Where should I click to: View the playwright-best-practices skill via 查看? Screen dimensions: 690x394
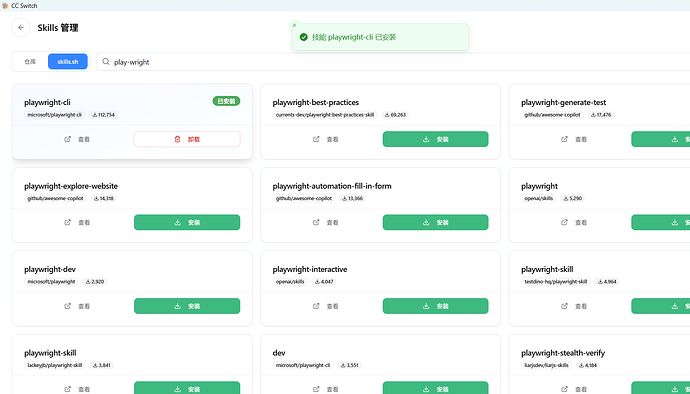pos(326,139)
